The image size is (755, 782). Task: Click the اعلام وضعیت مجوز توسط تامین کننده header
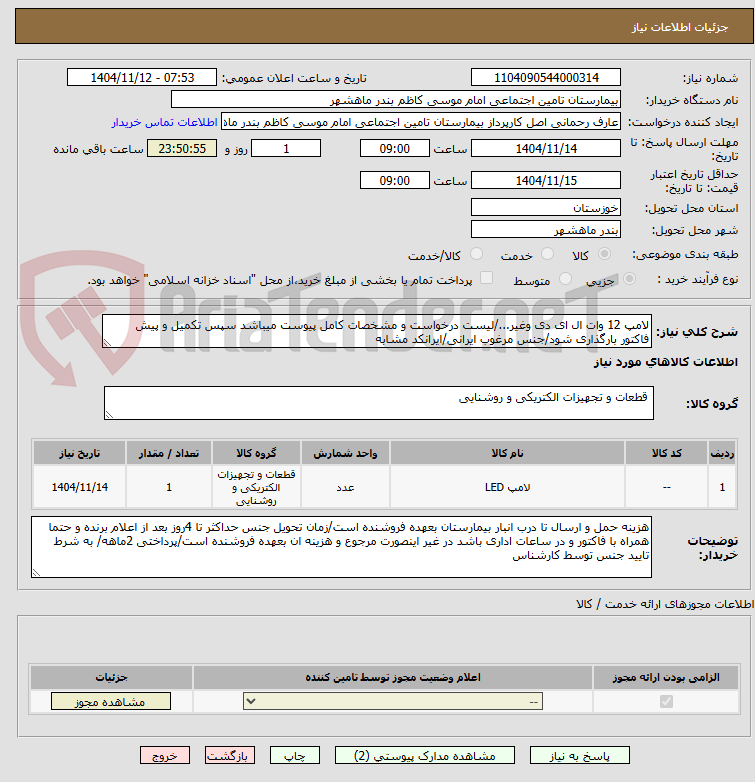[393, 677]
